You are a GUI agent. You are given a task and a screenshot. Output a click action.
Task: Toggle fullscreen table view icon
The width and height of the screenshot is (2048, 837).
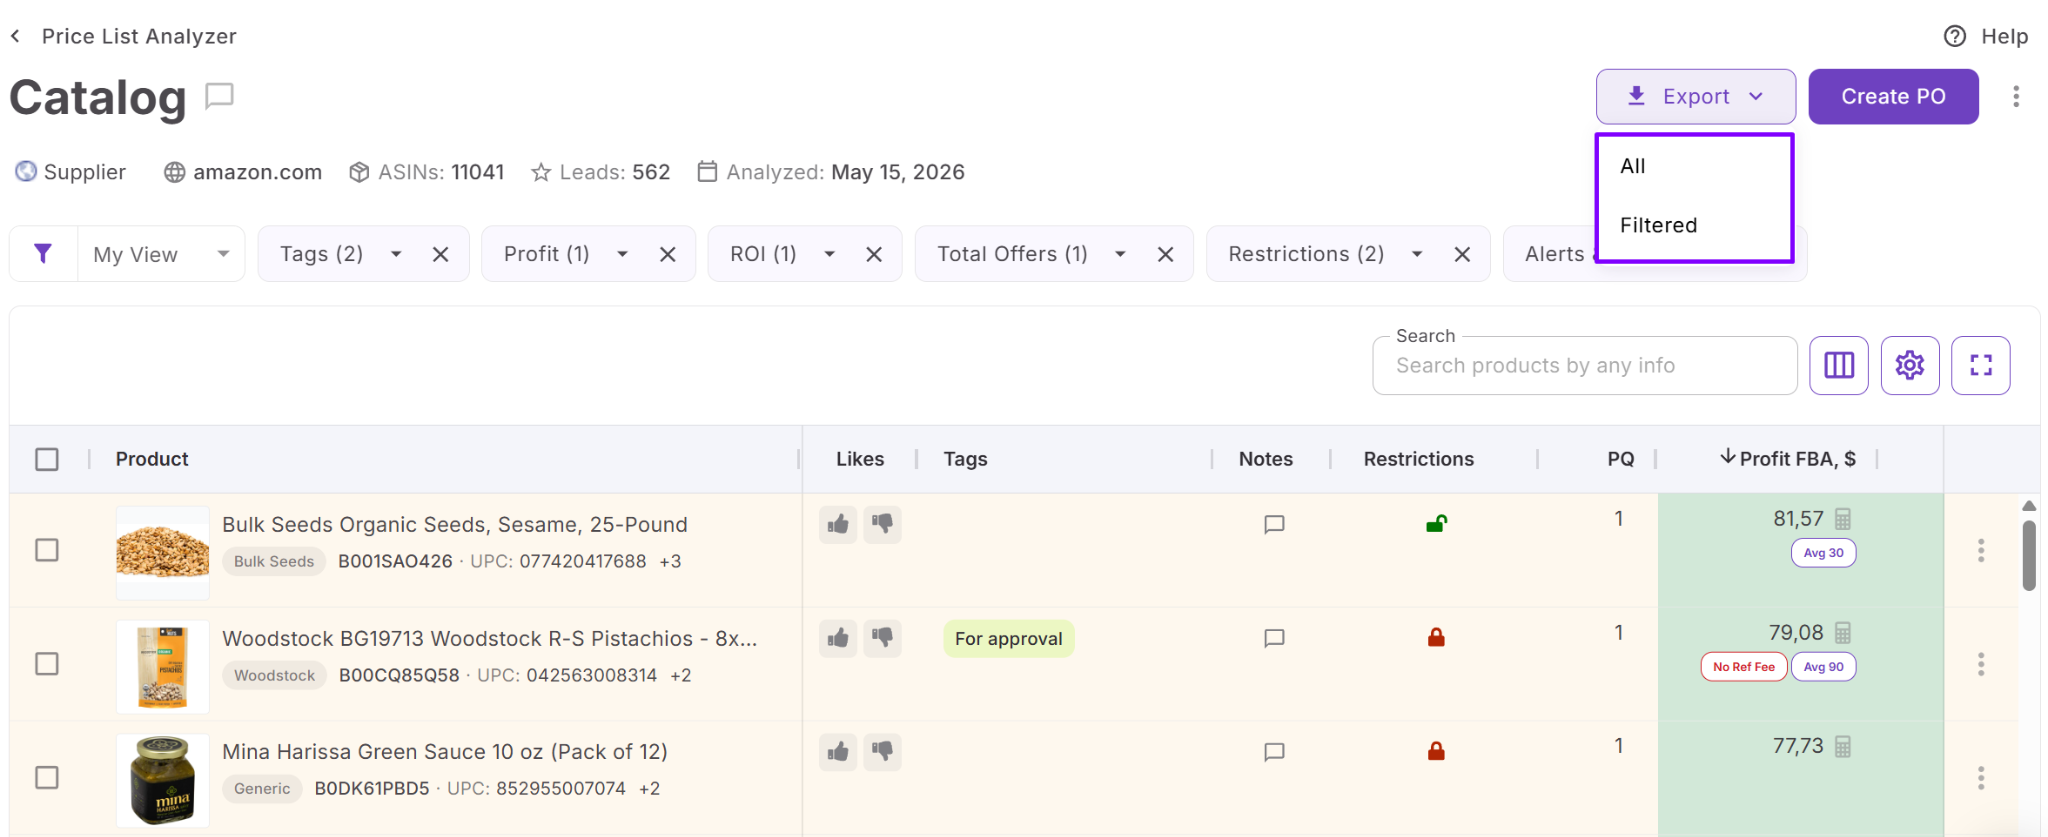[1980, 365]
